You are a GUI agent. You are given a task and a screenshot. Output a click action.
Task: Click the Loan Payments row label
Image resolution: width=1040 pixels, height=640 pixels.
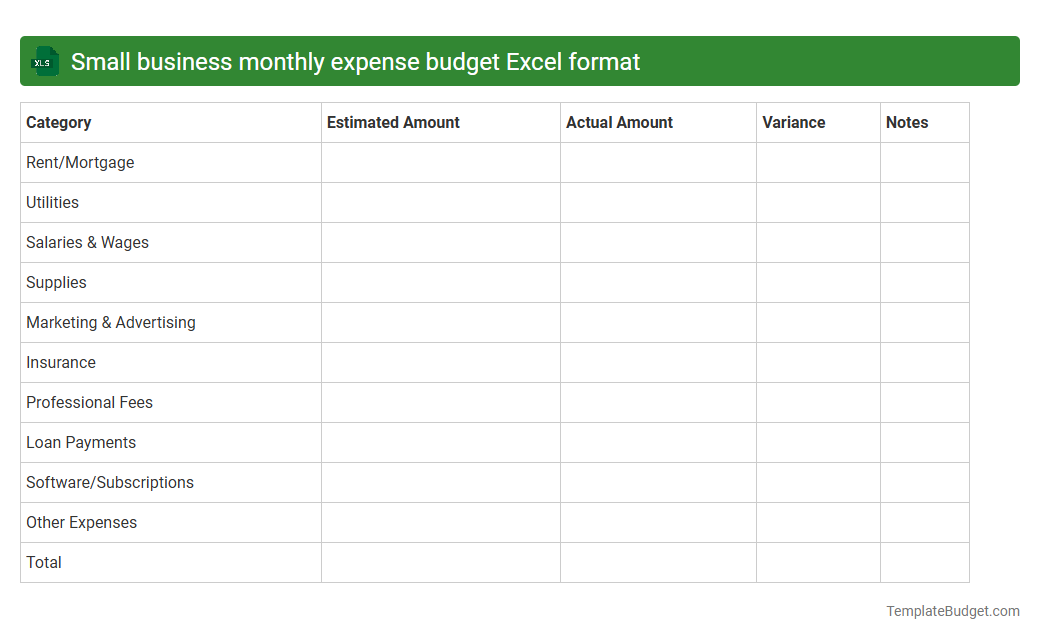coord(81,442)
